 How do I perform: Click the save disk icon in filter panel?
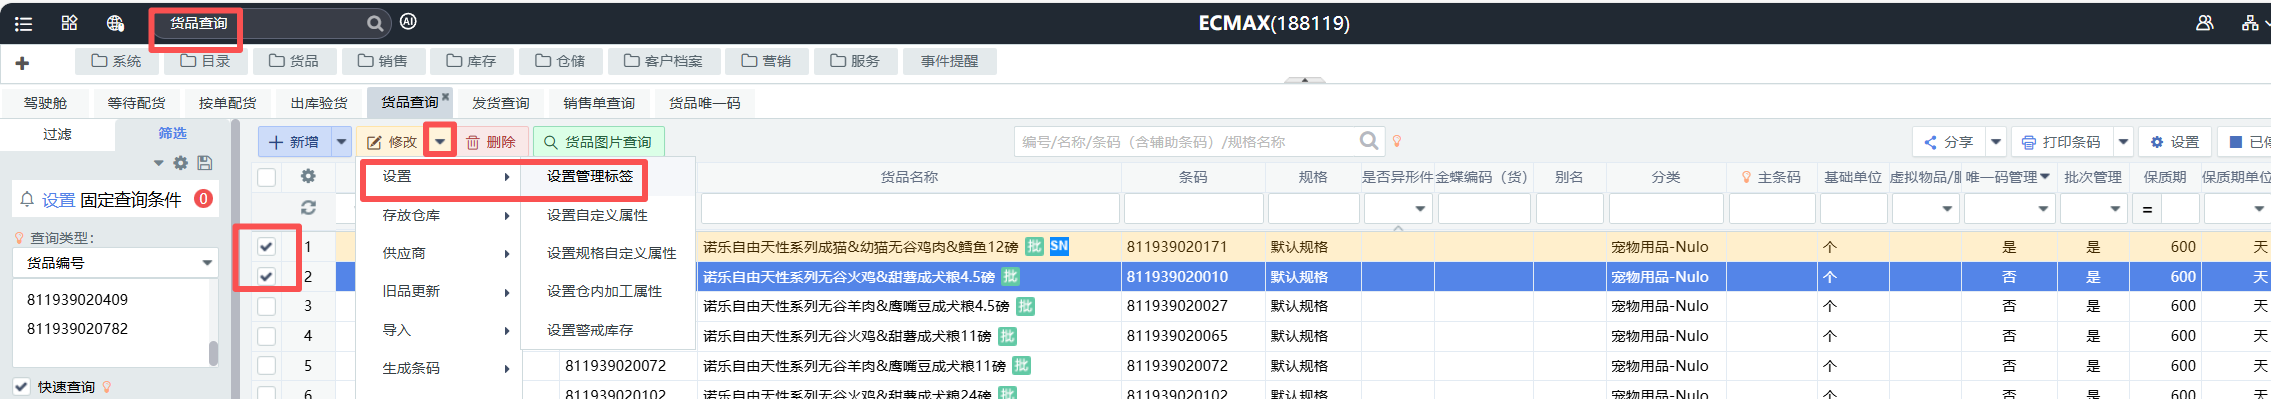click(204, 162)
